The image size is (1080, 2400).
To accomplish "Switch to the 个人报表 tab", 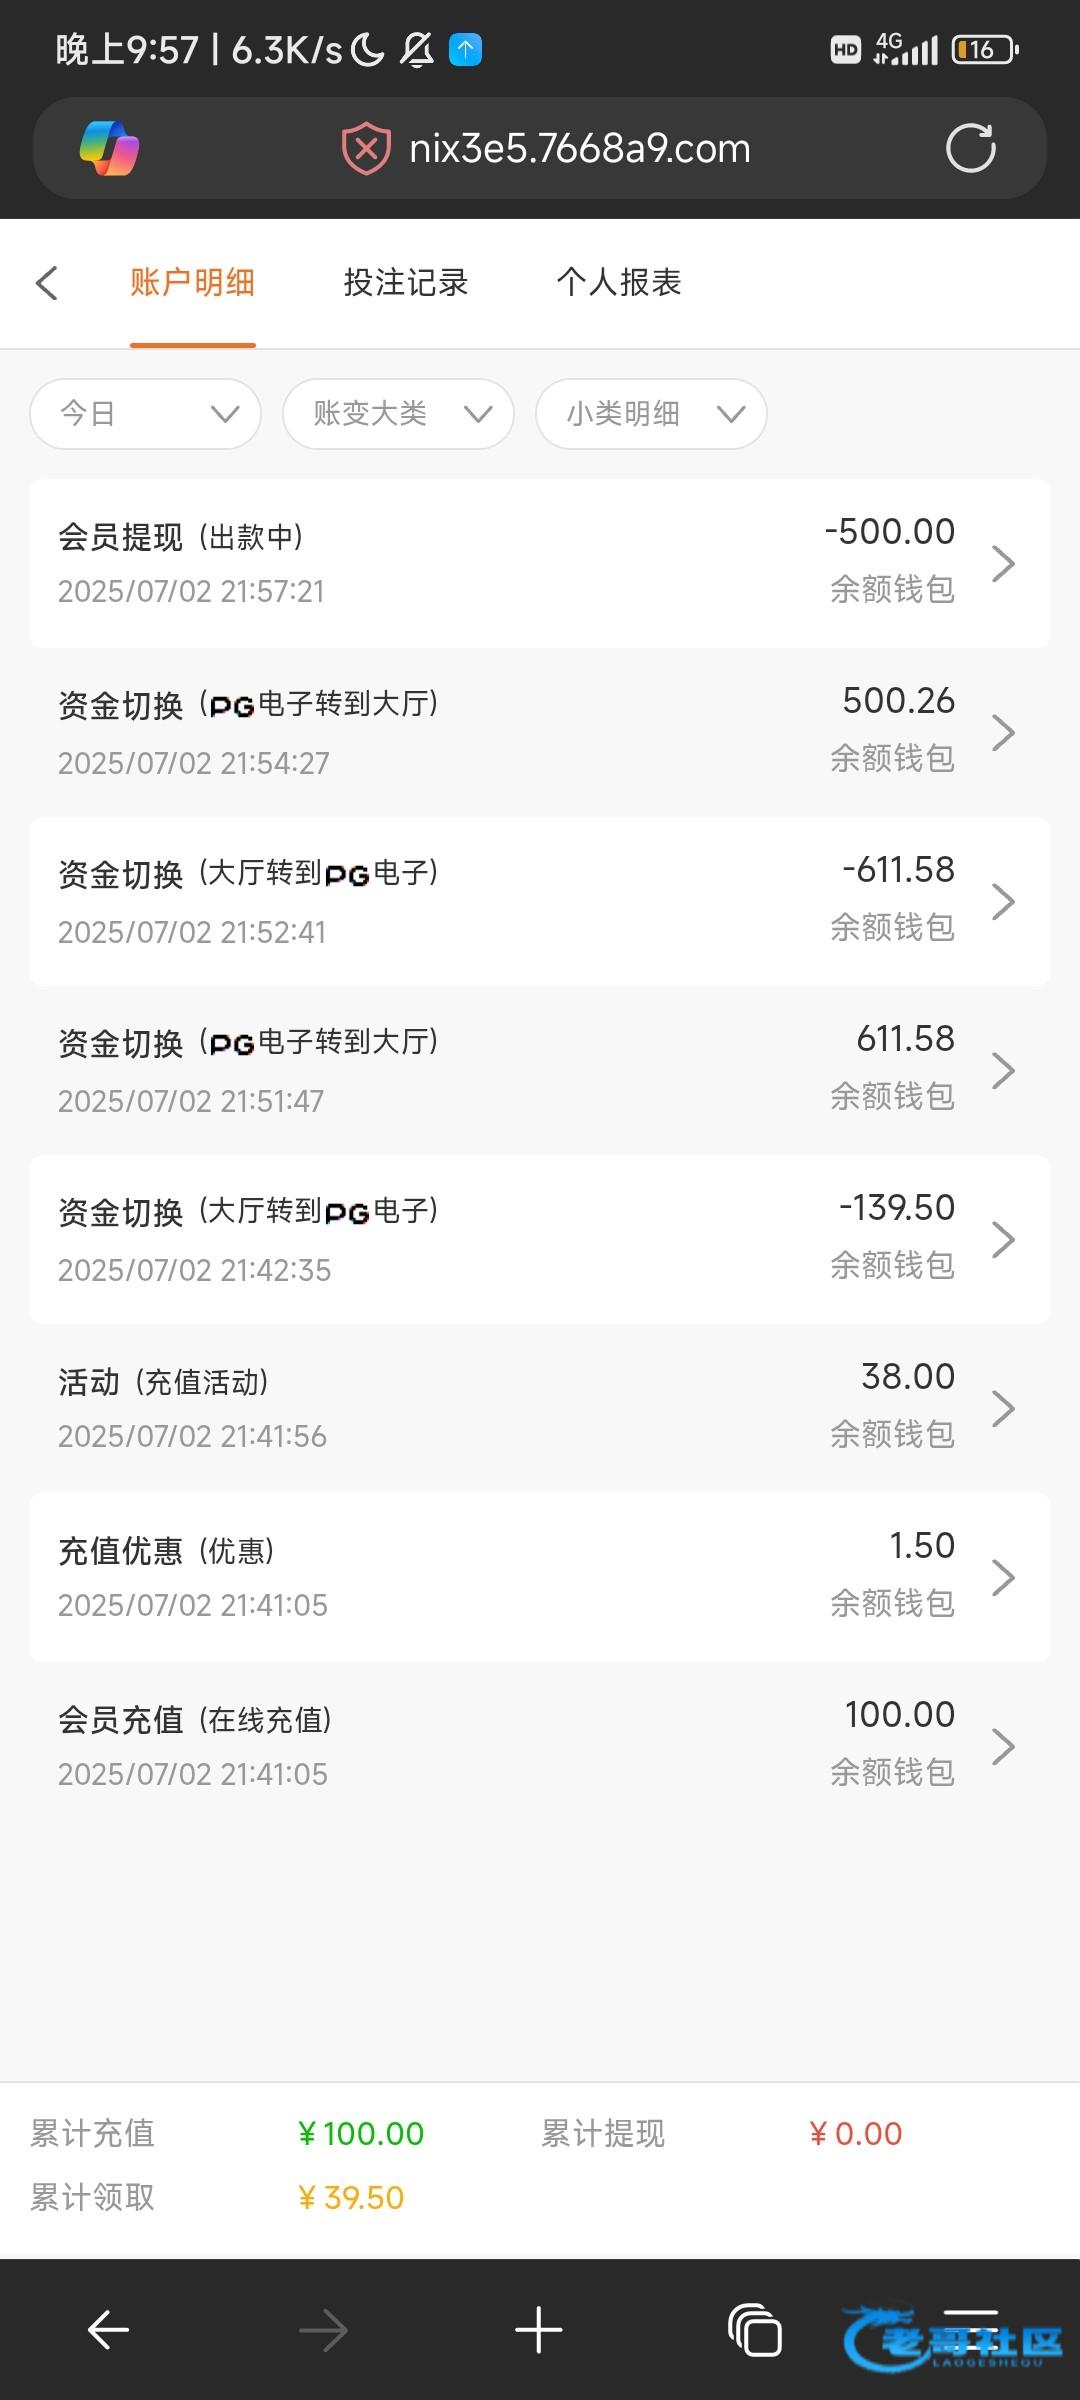I will (x=618, y=283).
